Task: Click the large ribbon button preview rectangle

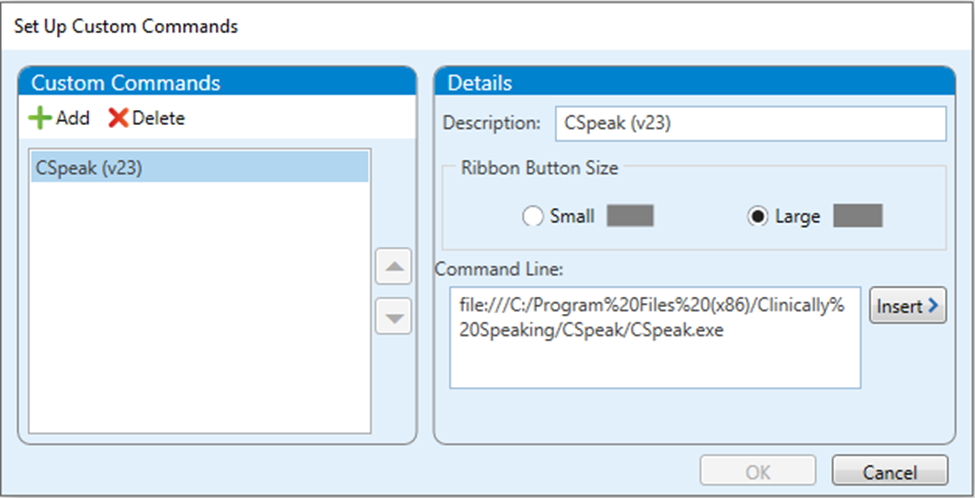Action: click(857, 216)
